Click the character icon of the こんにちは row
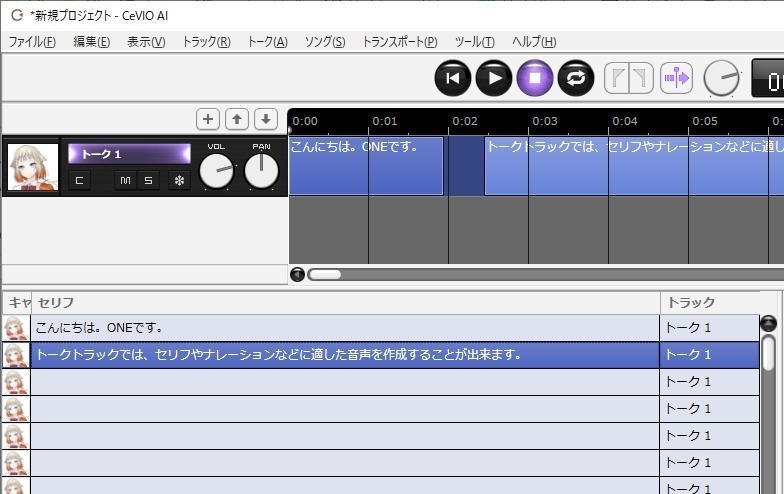Screen dimensions: 784x494 [16, 328]
